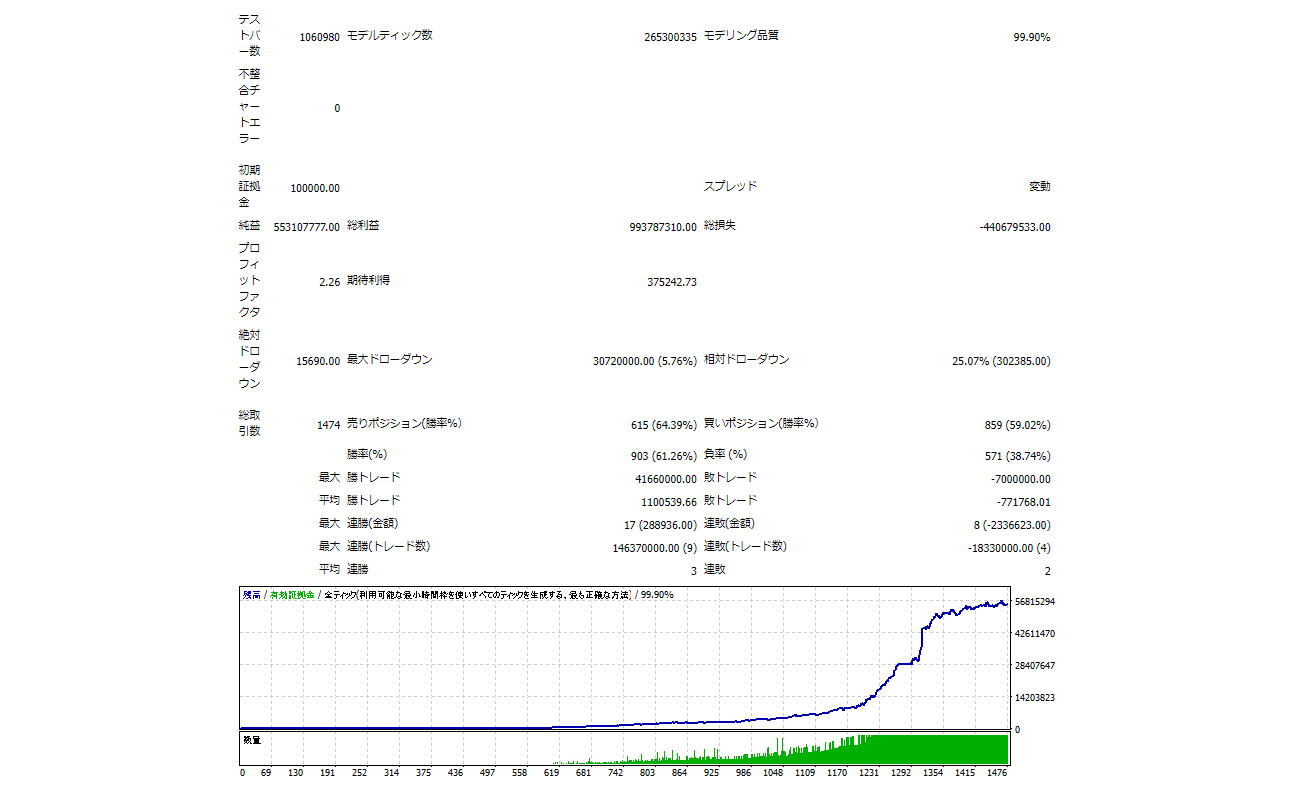1311x789 pixels.
Task: Select the 総取引数 value 1474
Action: pos(328,425)
